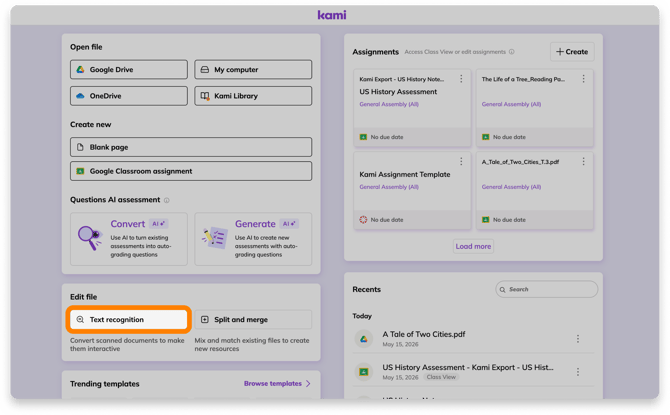Click the AI badge next to Convert
Image resolution: width=670 pixels, height=415 pixels.
(x=159, y=224)
